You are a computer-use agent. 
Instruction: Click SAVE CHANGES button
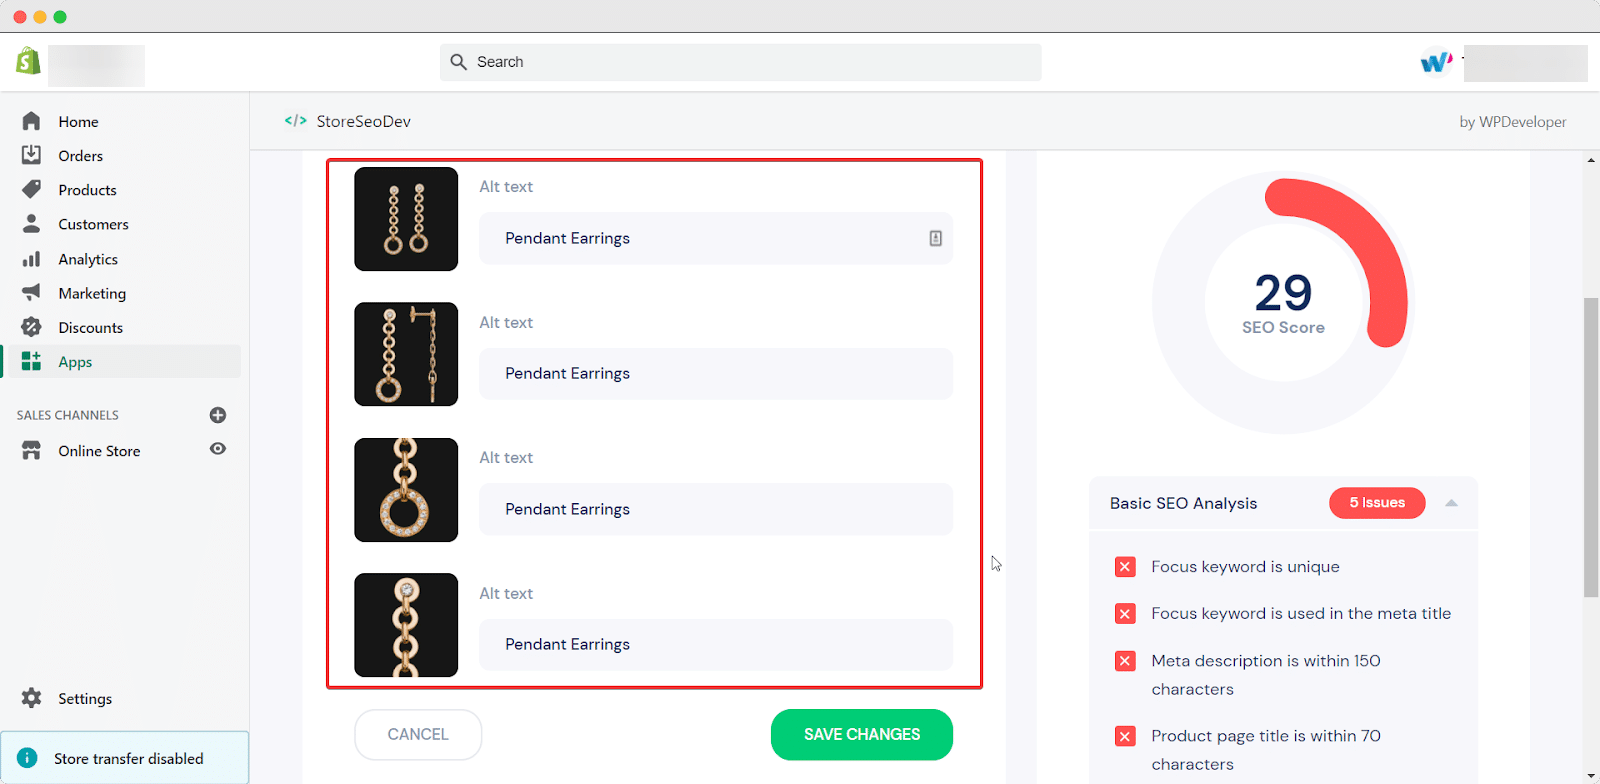862,734
